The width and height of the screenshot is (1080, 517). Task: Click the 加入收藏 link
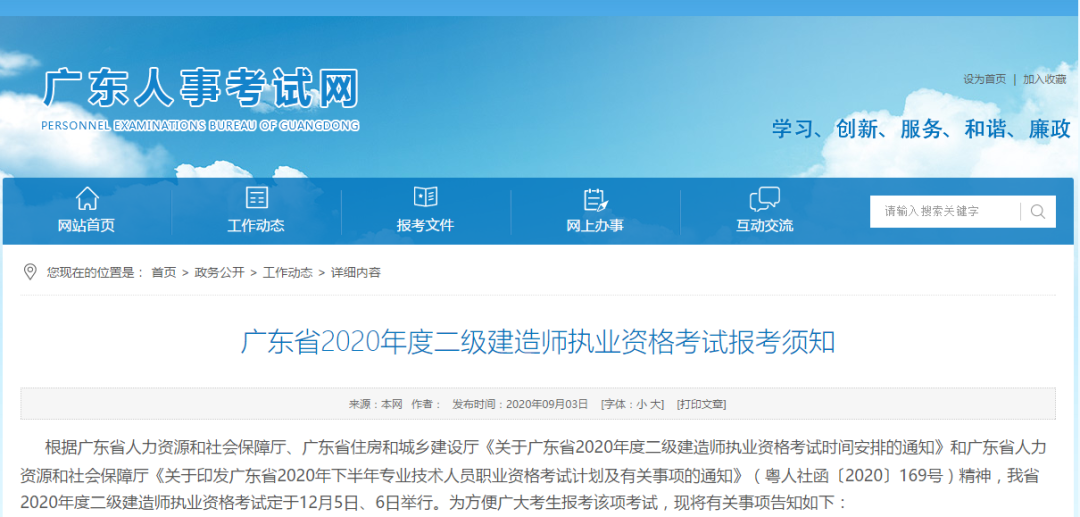coord(1044,79)
